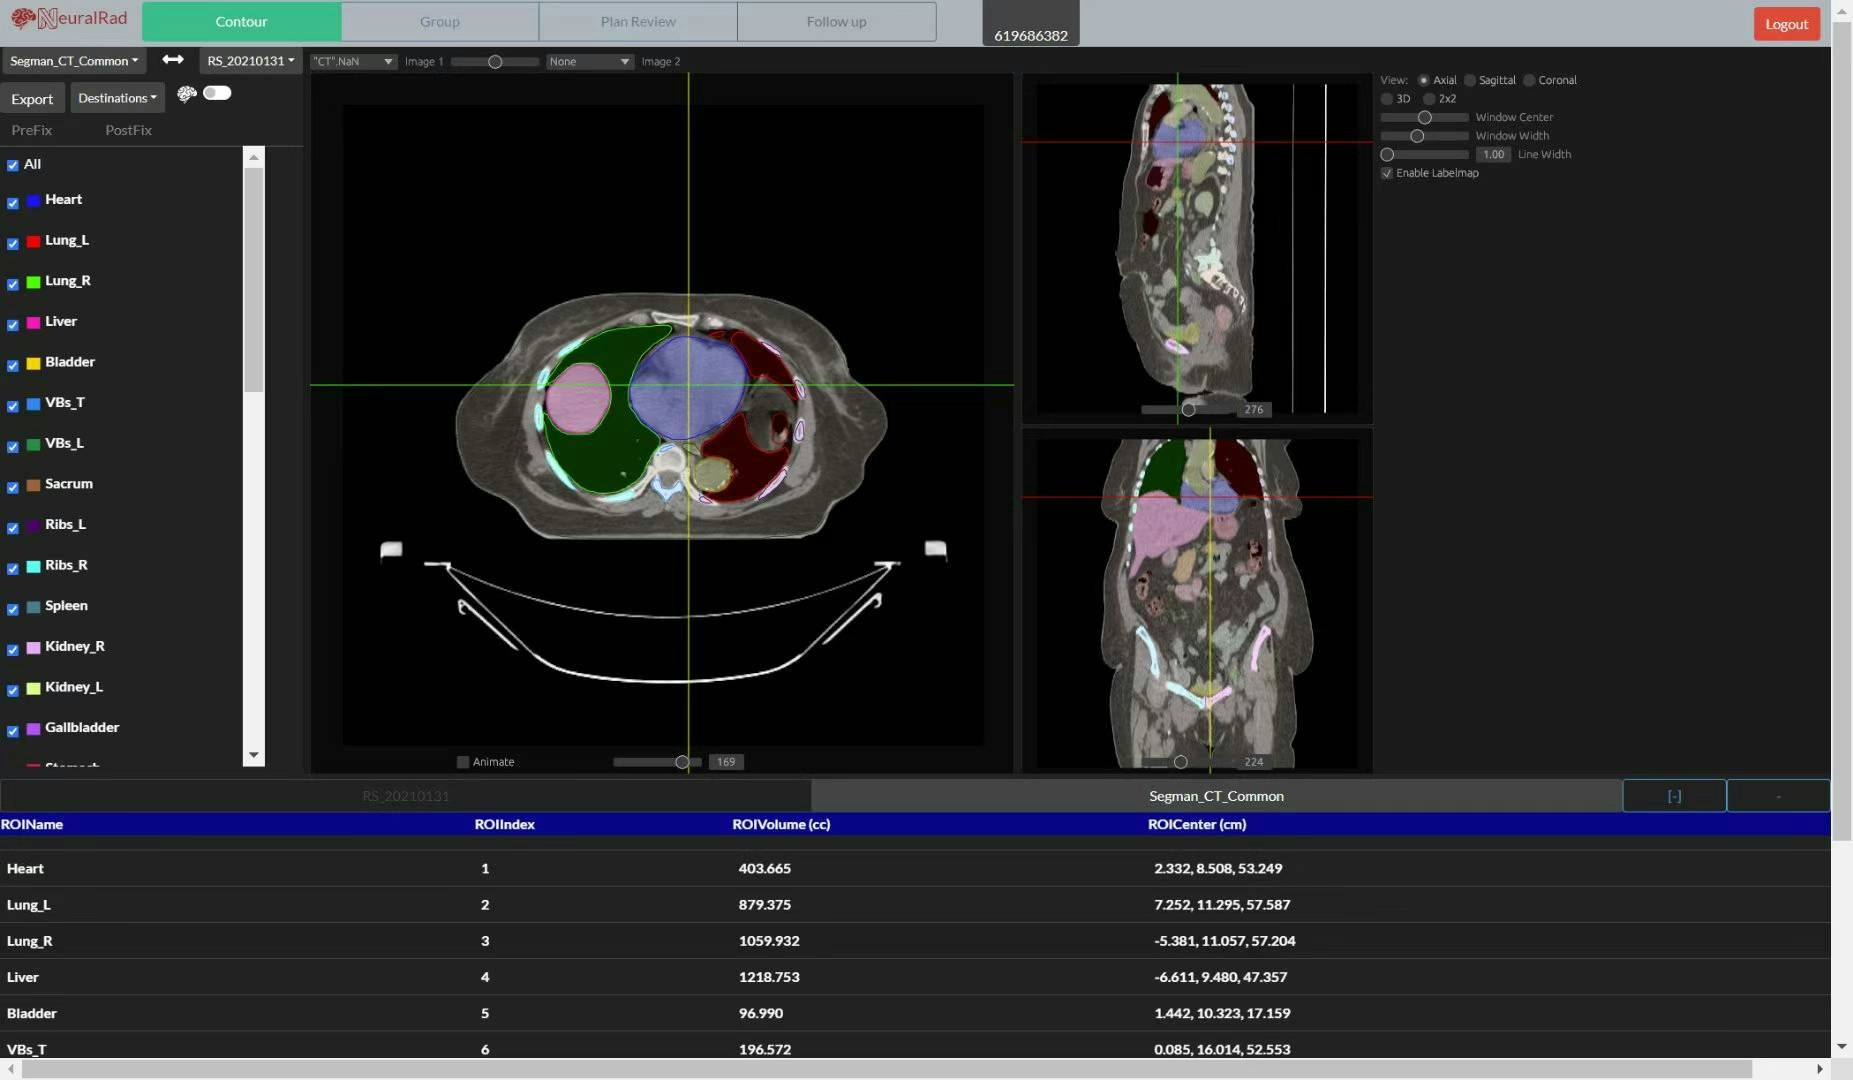
Task: Open the Follow up tab
Action: pos(836,22)
